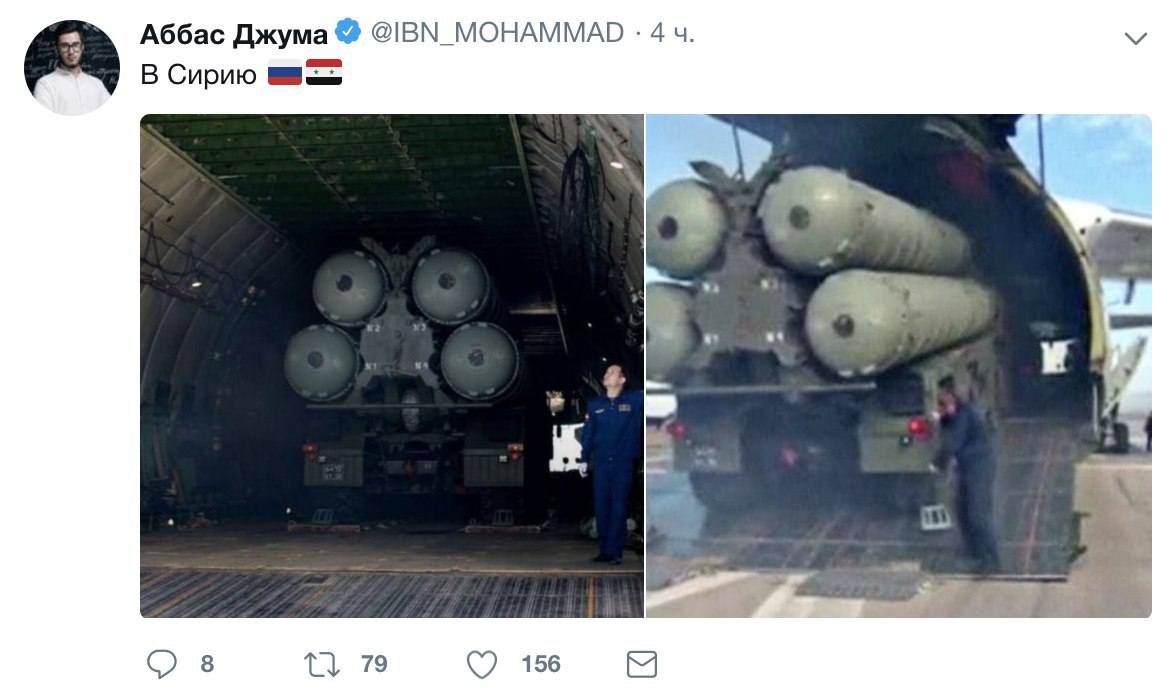Open the tweet options chevron menu
Image resolution: width=1174 pixels, height=698 pixels.
pyautogui.click(x=1136, y=38)
